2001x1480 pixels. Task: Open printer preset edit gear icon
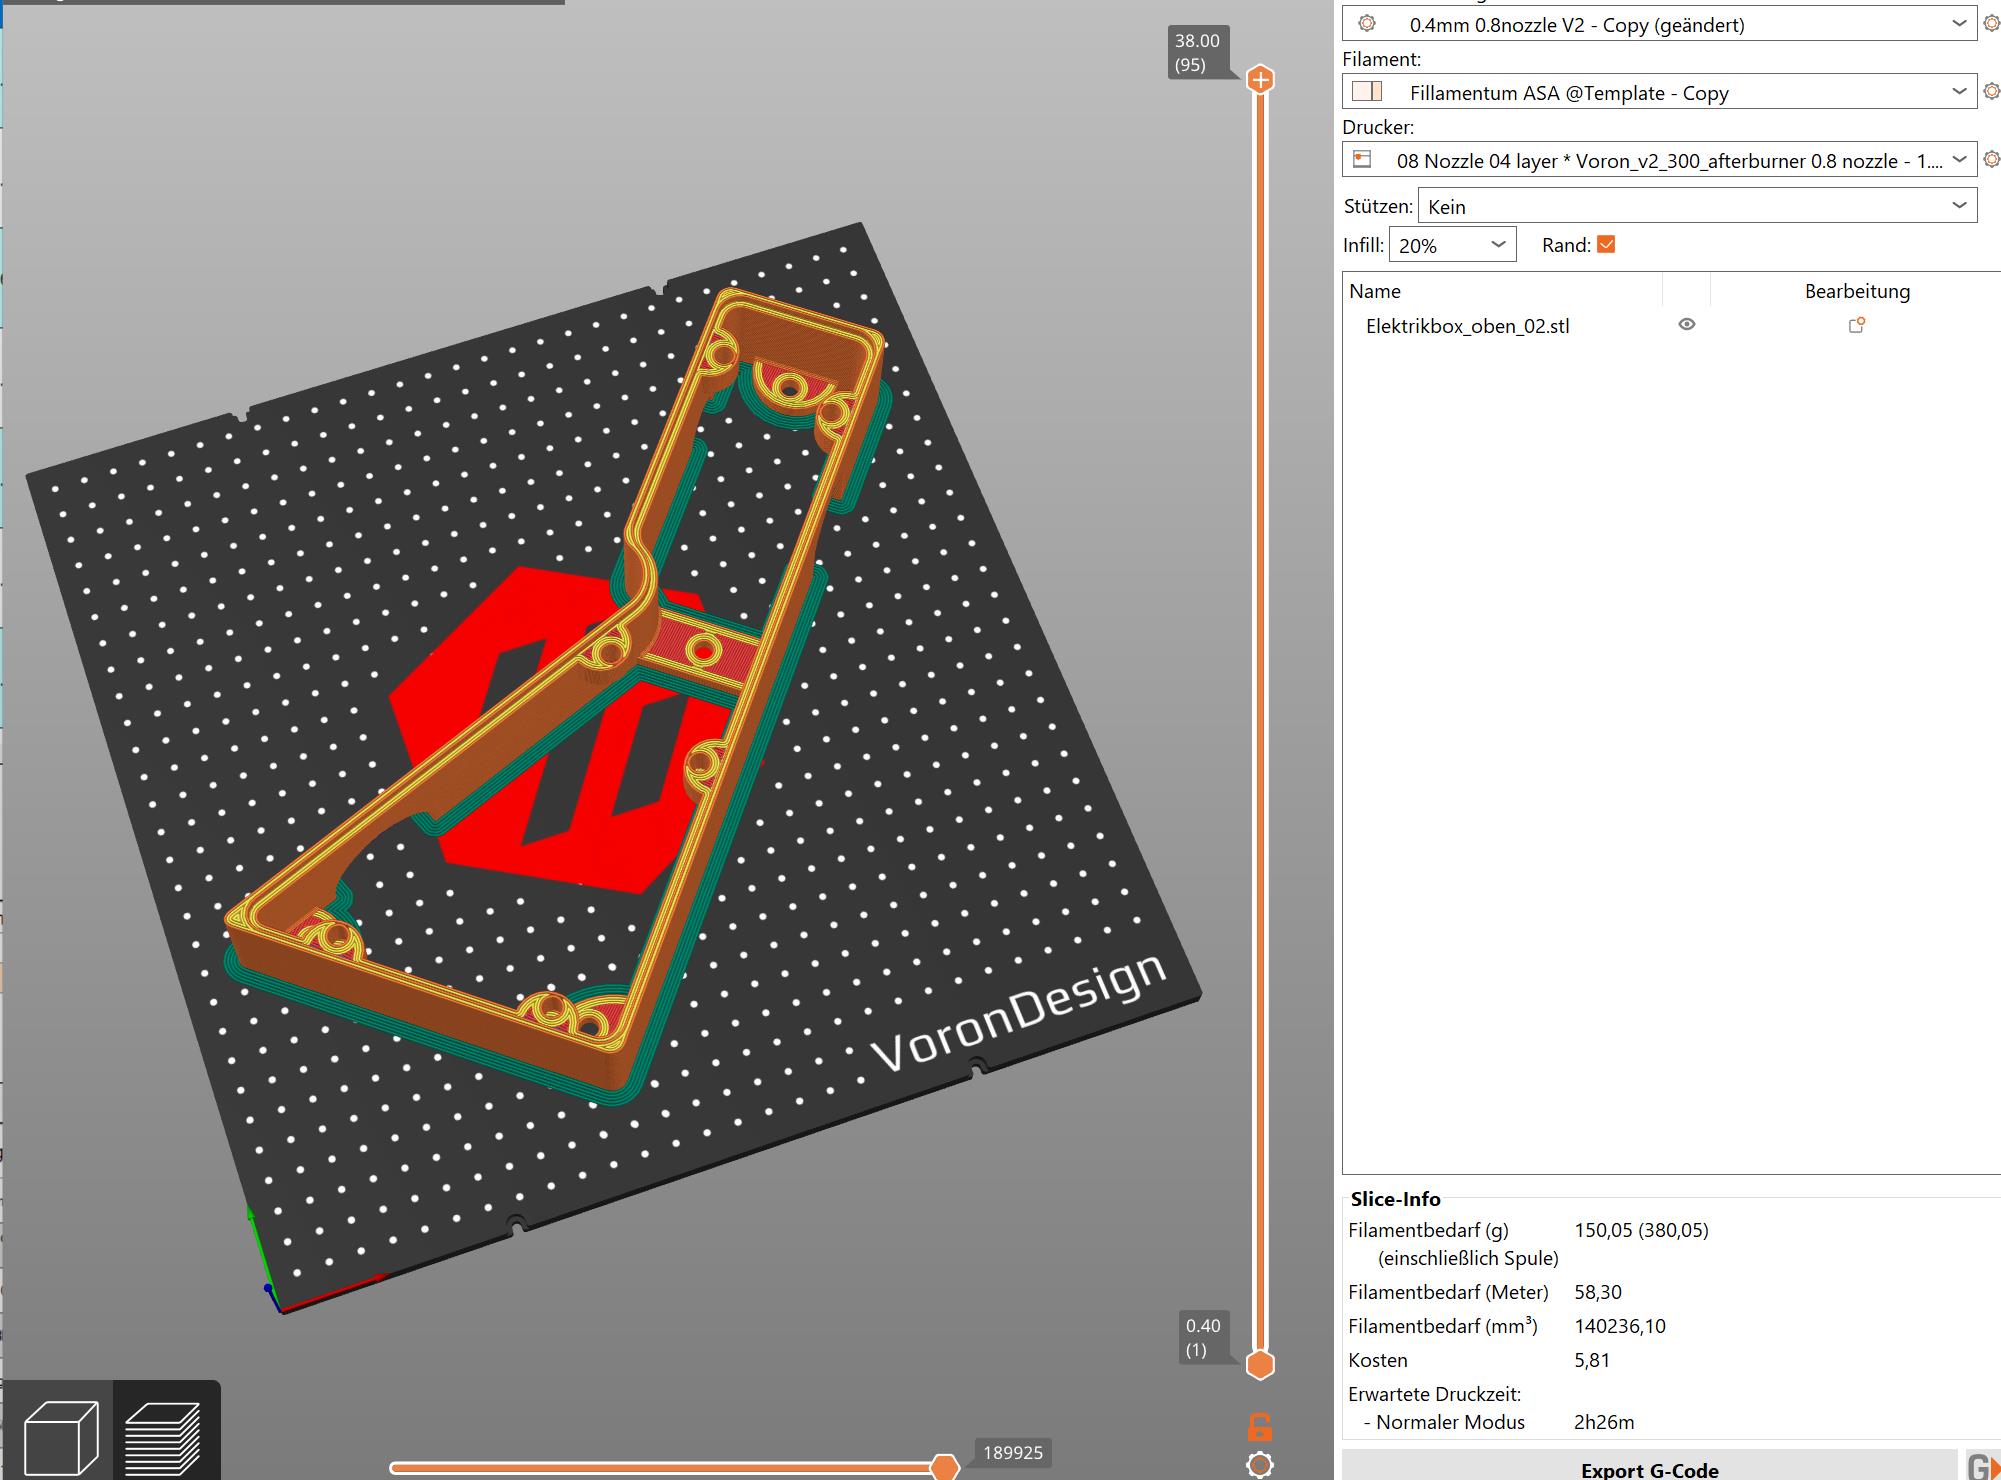(x=1991, y=159)
